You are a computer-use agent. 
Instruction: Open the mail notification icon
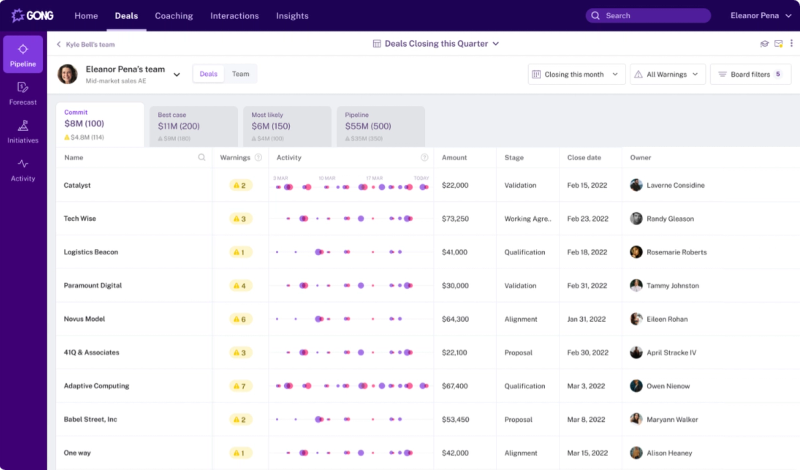(x=777, y=44)
